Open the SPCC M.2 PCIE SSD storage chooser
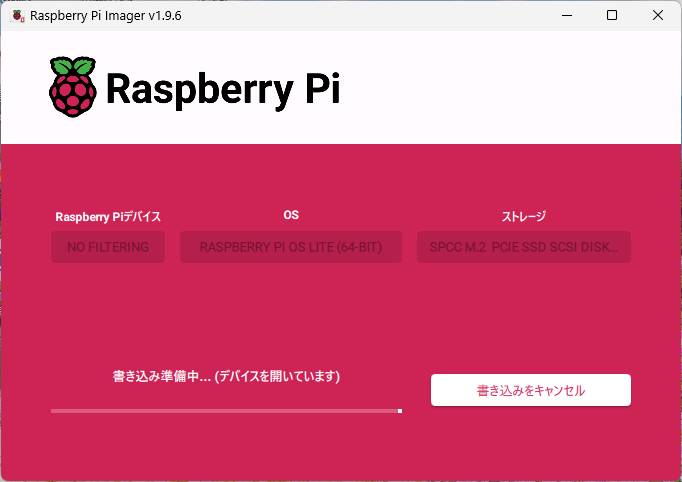The image size is (682, 482). pyautogui.click(x=523, y=247)
